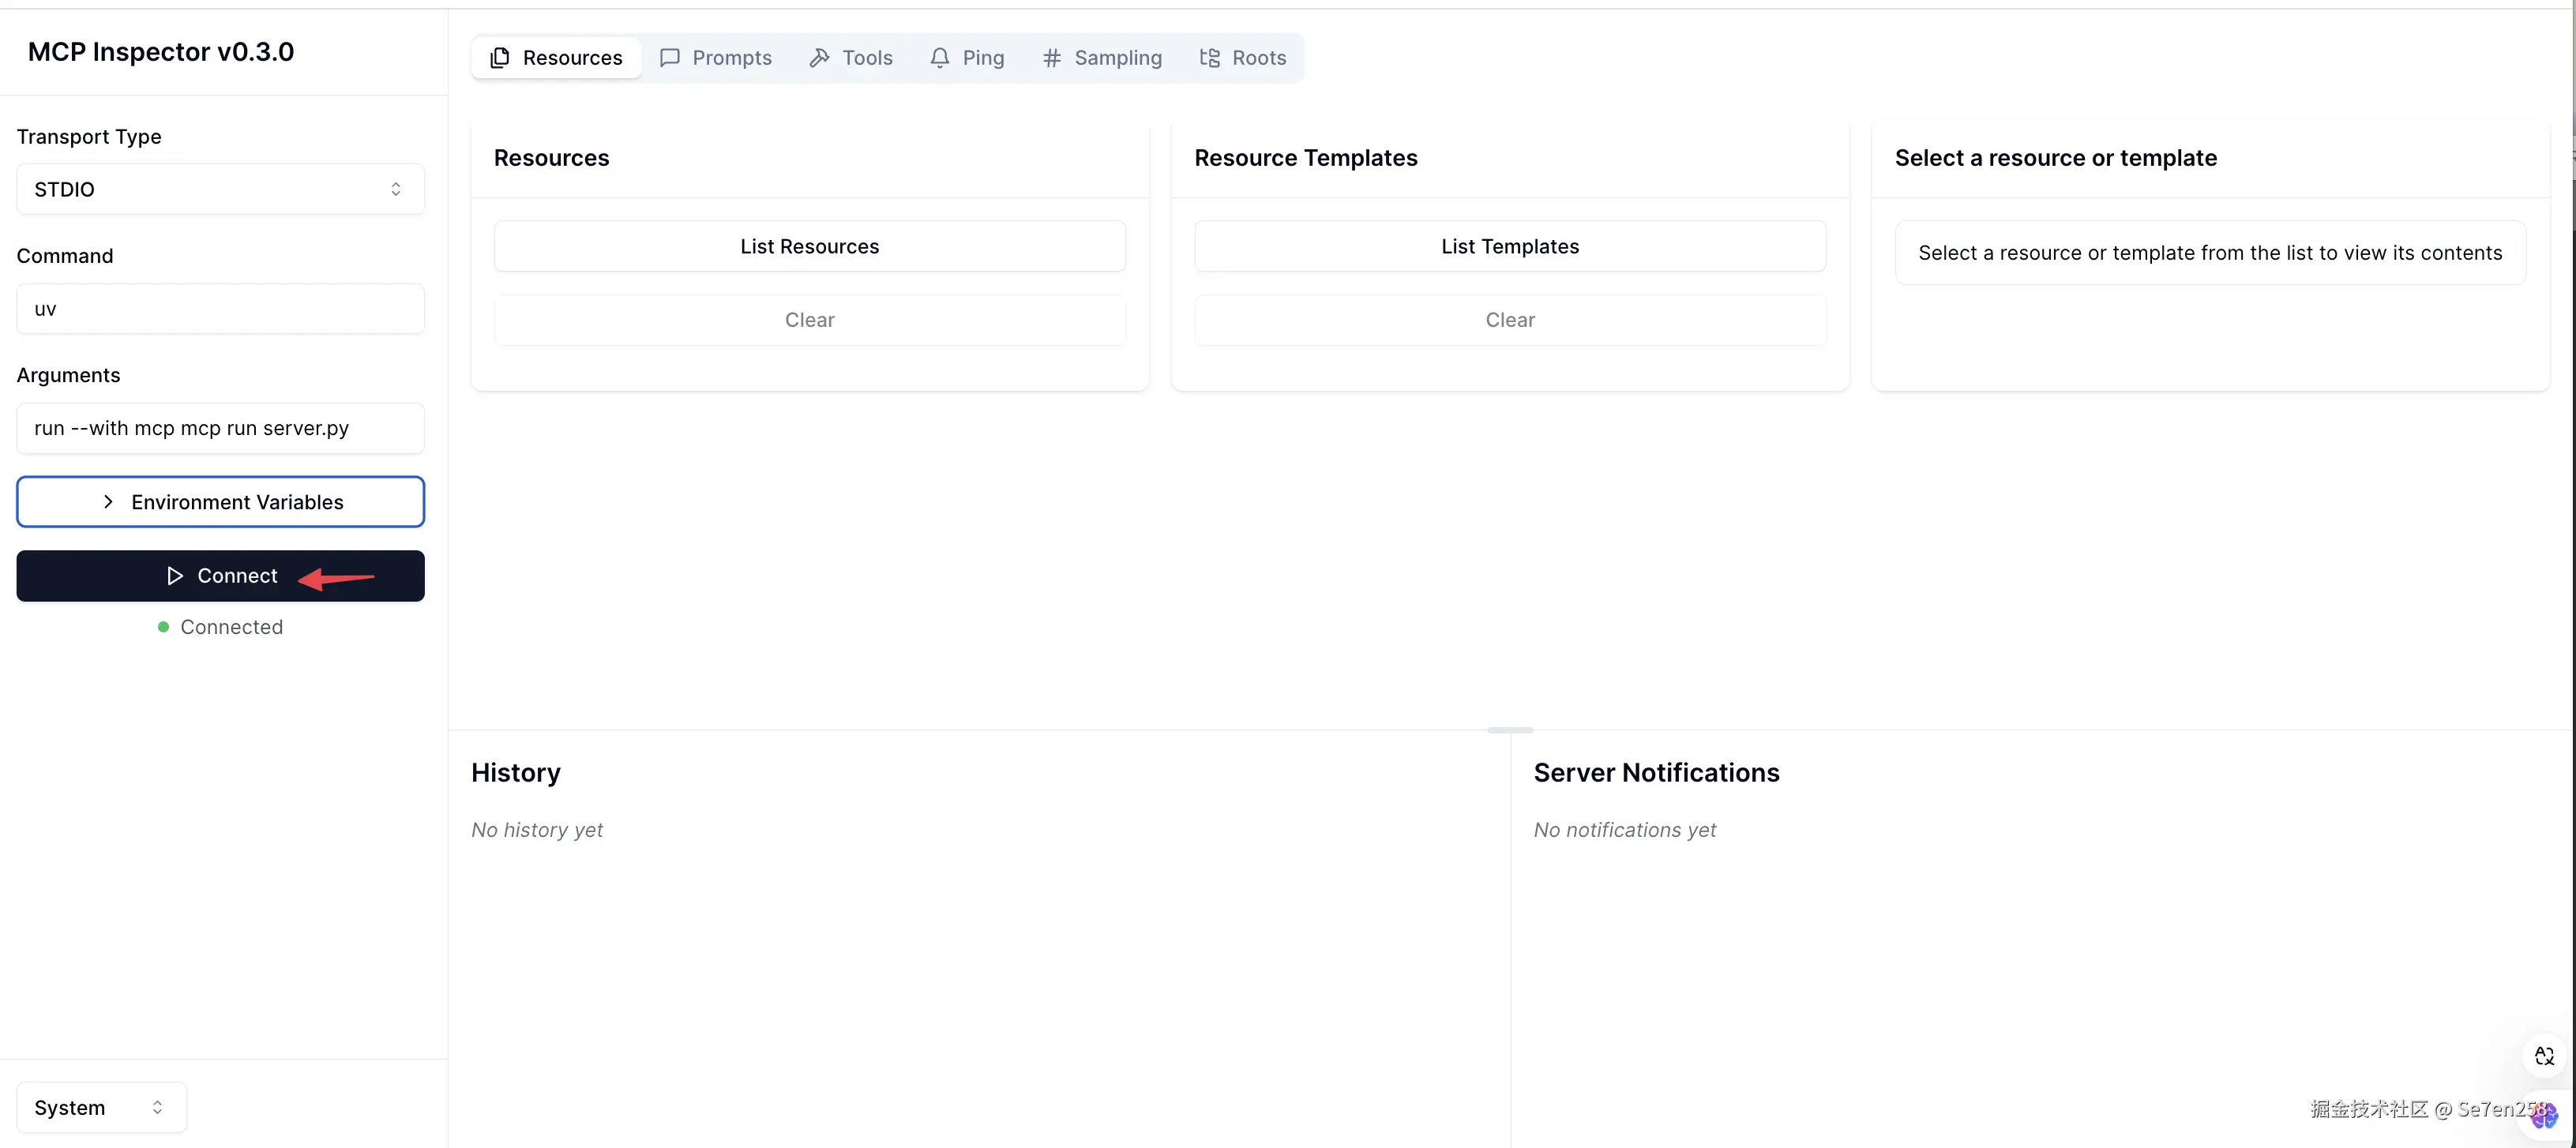Clear the Resource Templates list

click(x=1509, y=320)
